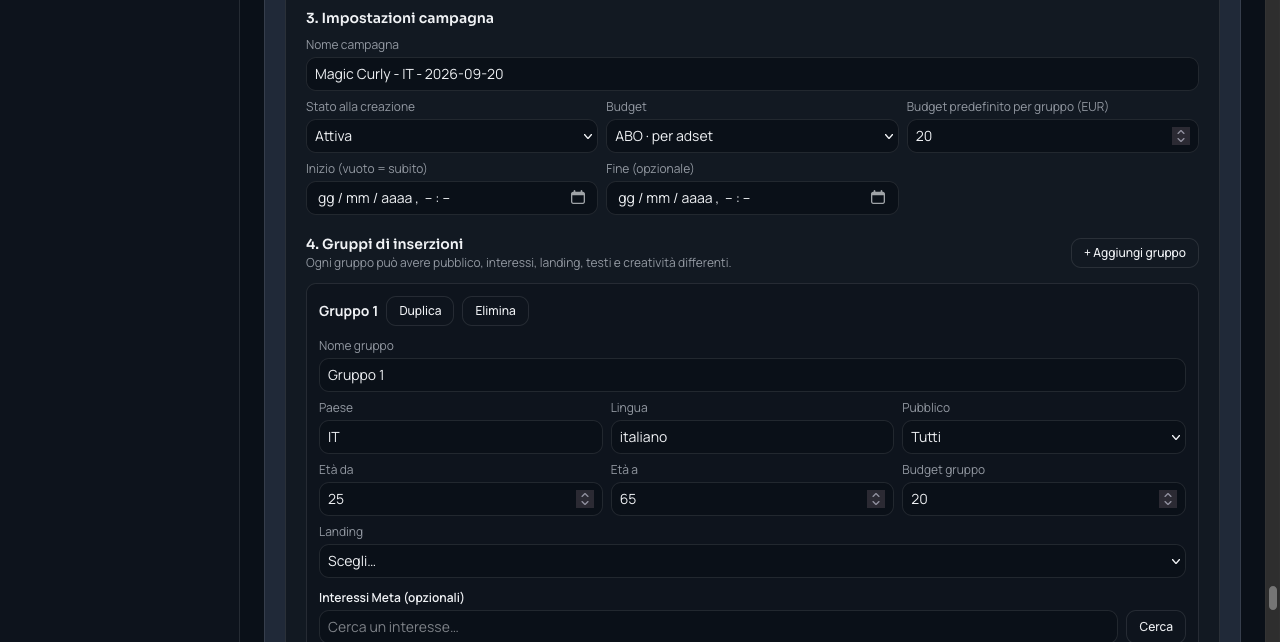Duplicate Gruppo 1 with Duplica button

pyautogui.click(x=420, y=311)
